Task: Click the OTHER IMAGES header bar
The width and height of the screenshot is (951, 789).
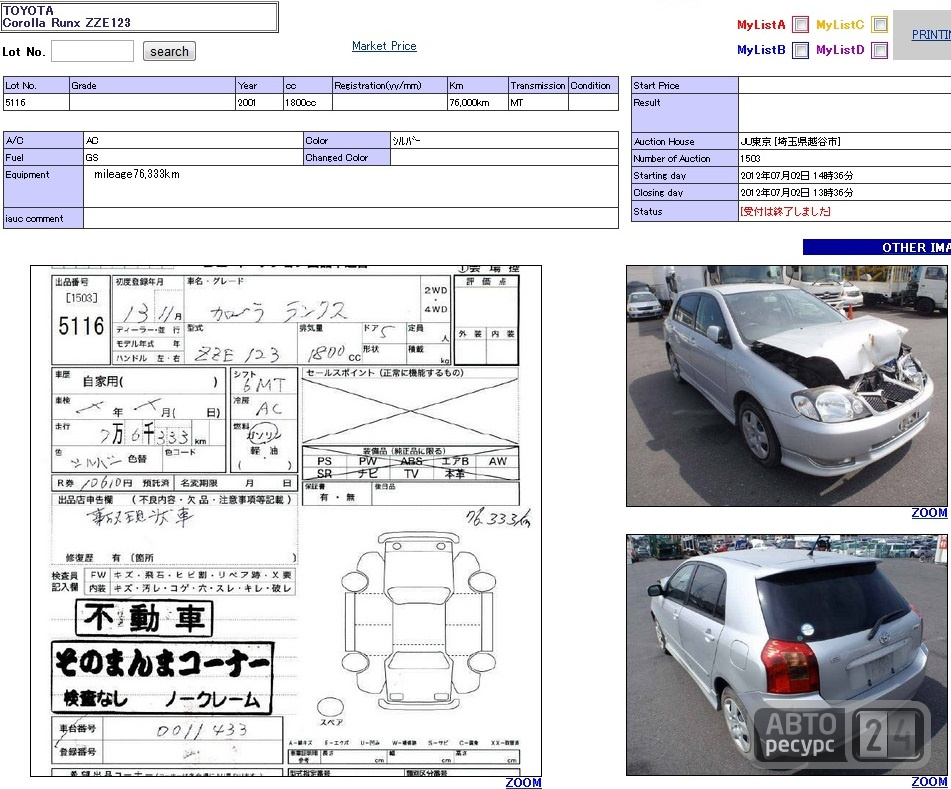Action: 876,247
